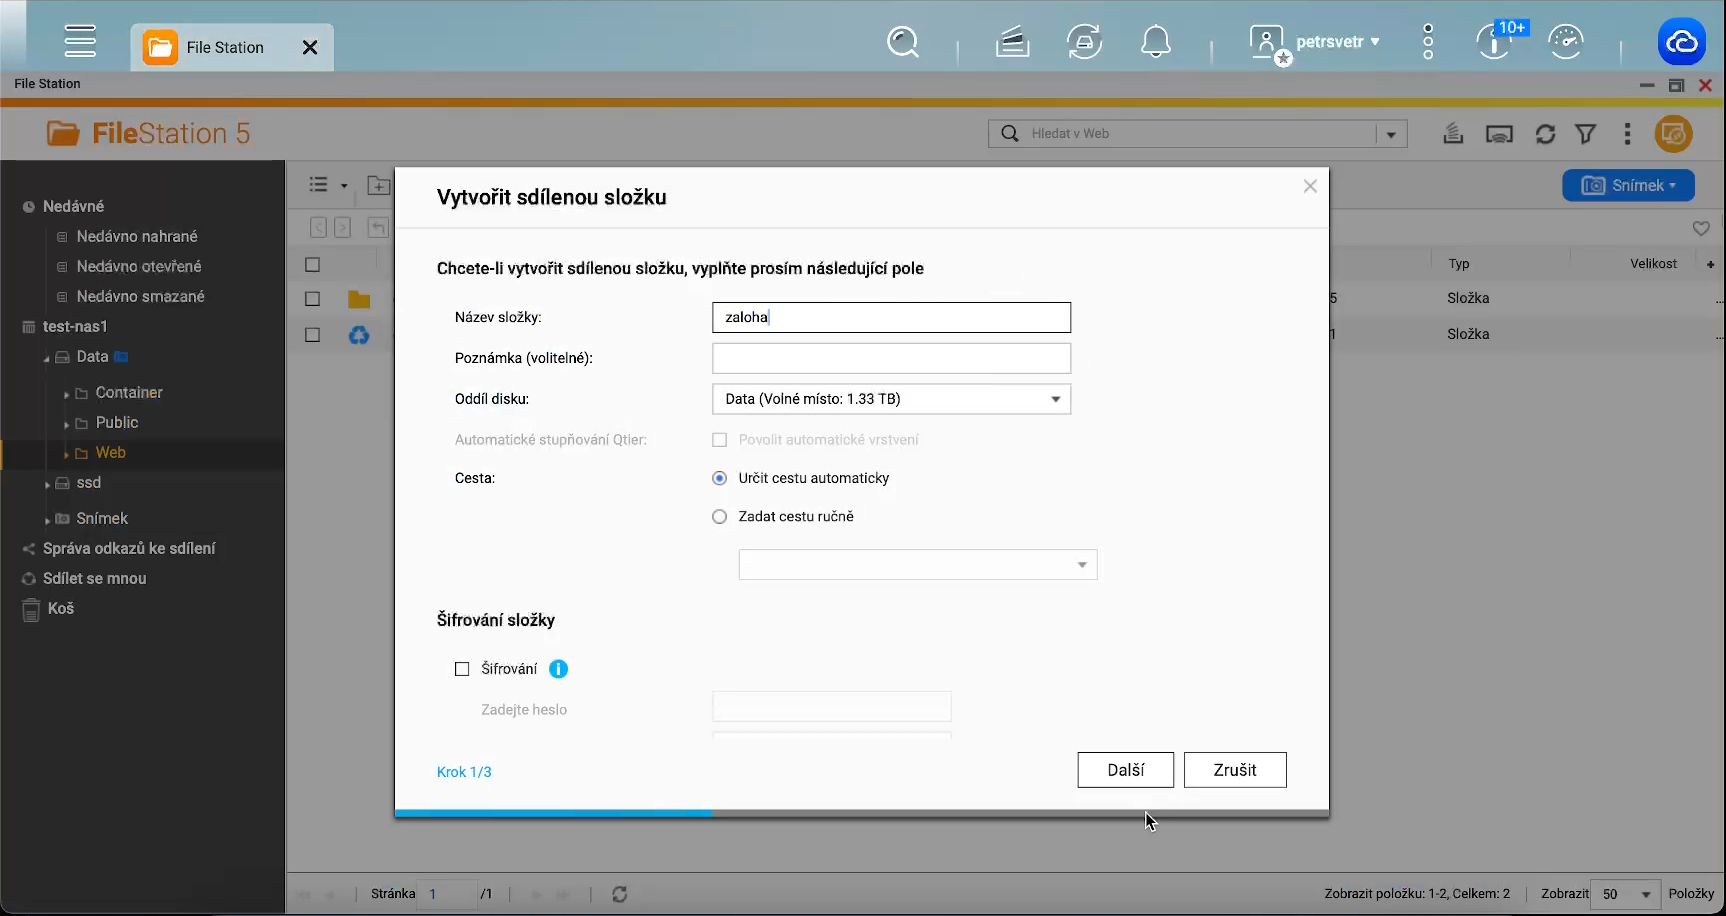
Task: Enable the Šifrování encryption checkbox
Action: coord(461,669)
